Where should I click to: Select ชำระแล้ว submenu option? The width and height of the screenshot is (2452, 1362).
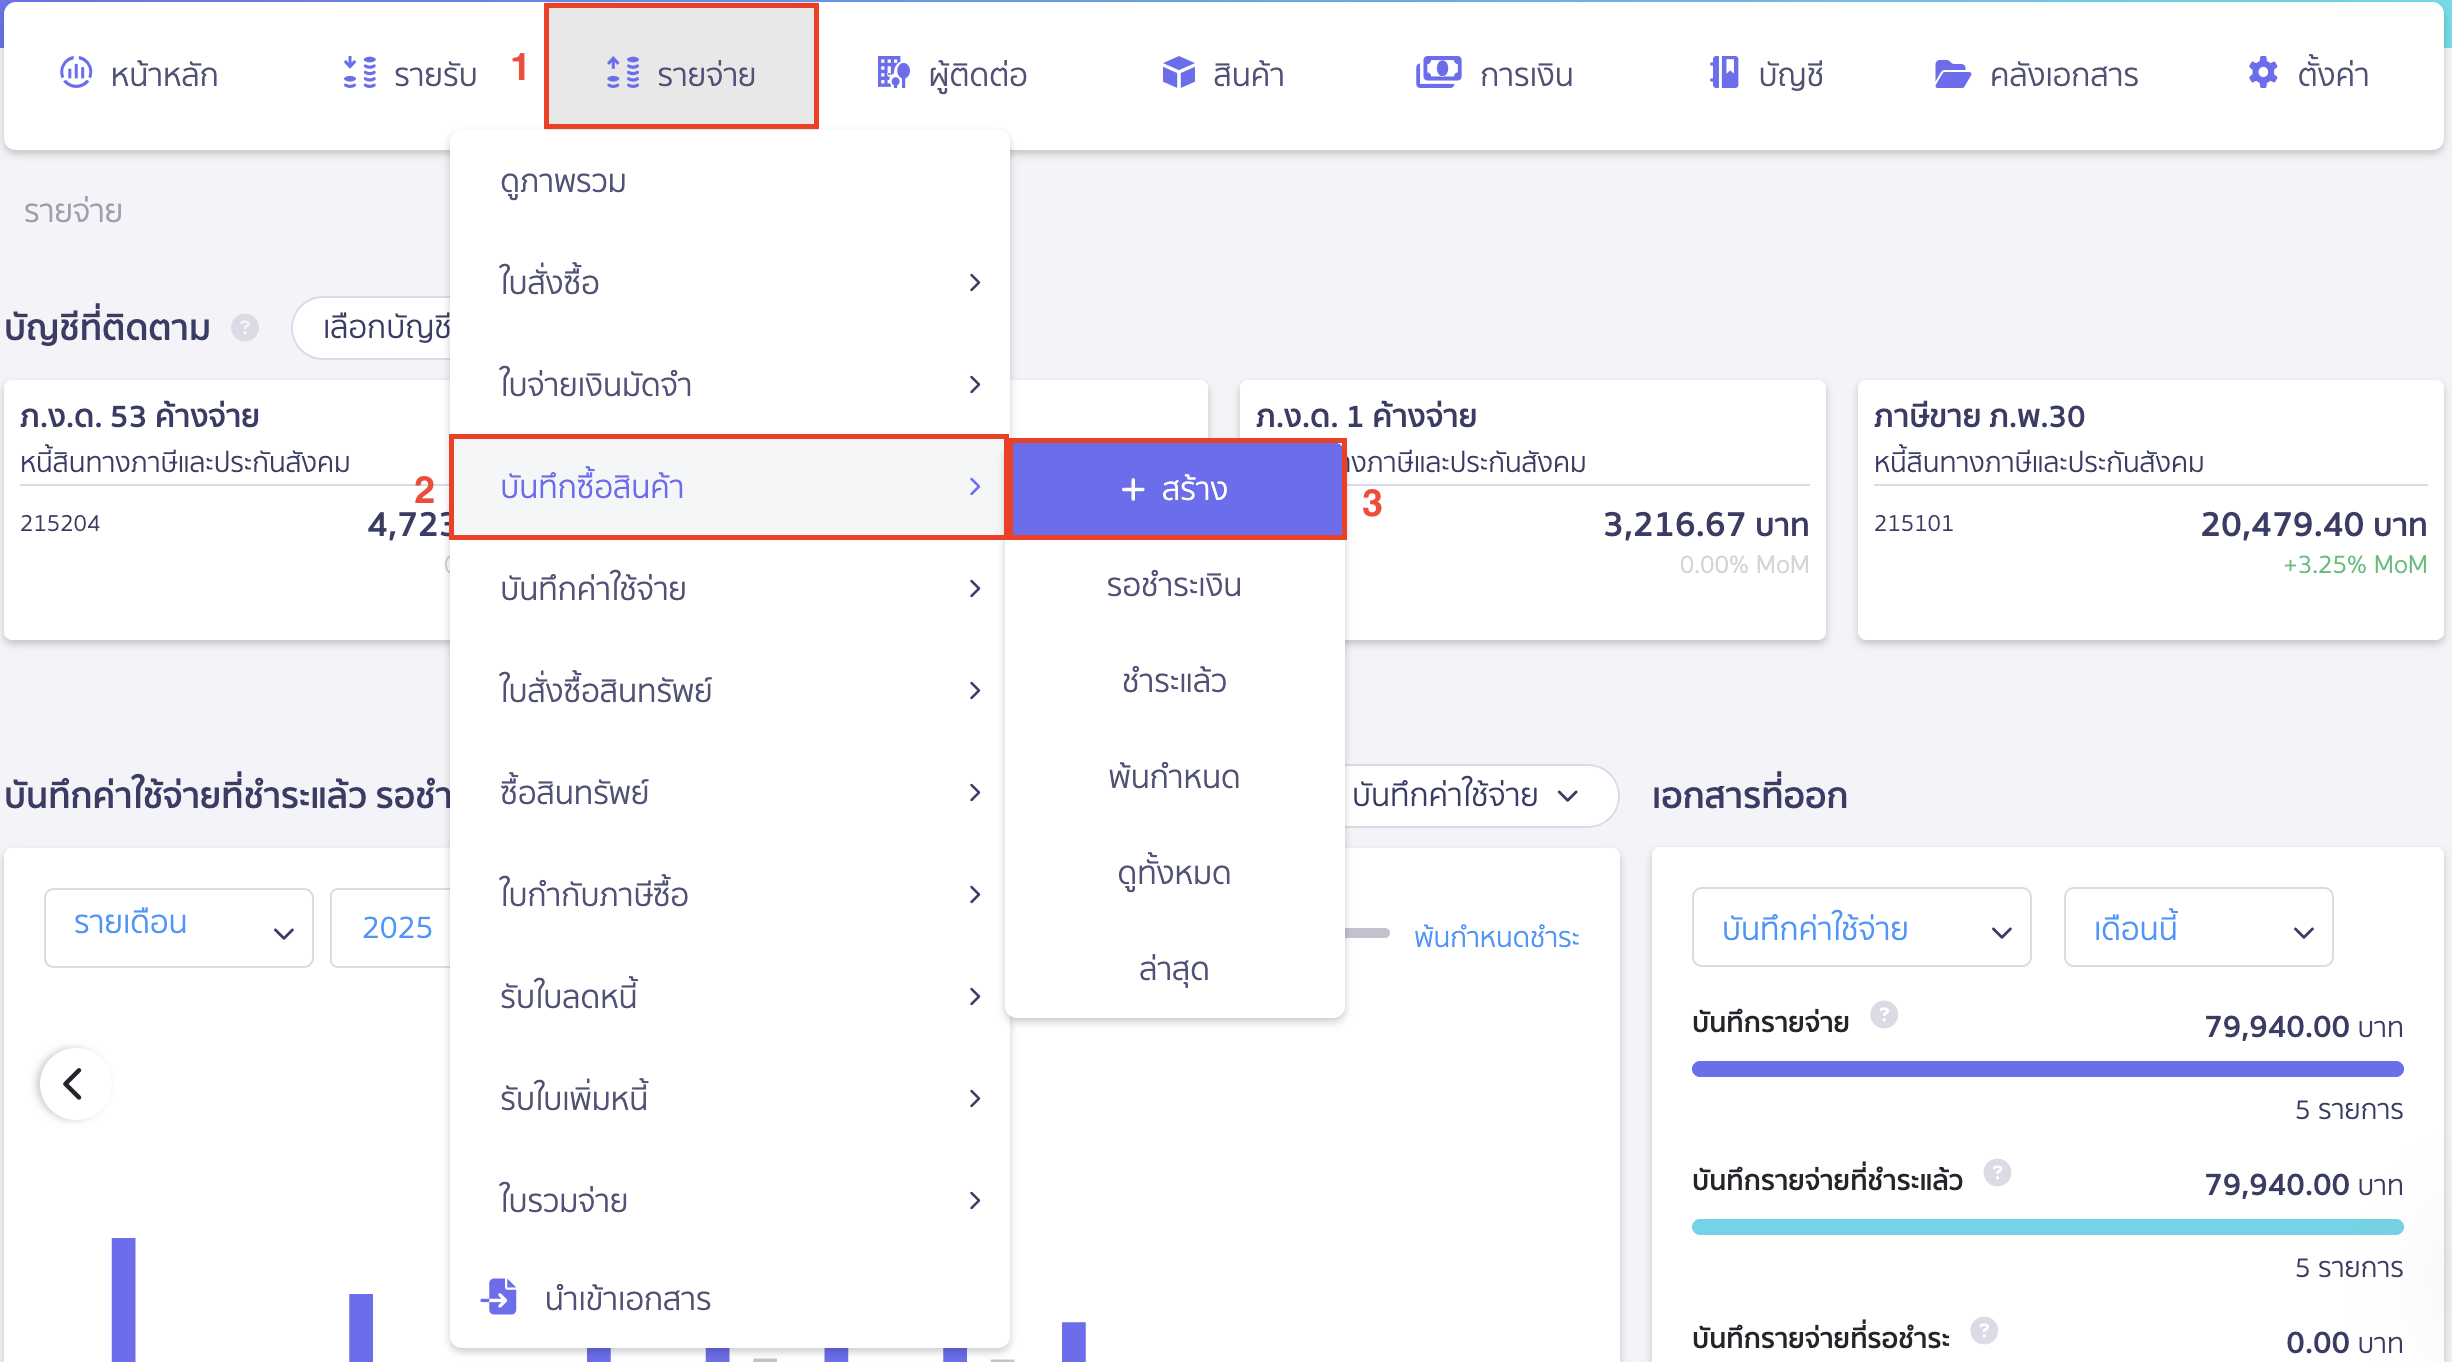tap(1174, 681)
